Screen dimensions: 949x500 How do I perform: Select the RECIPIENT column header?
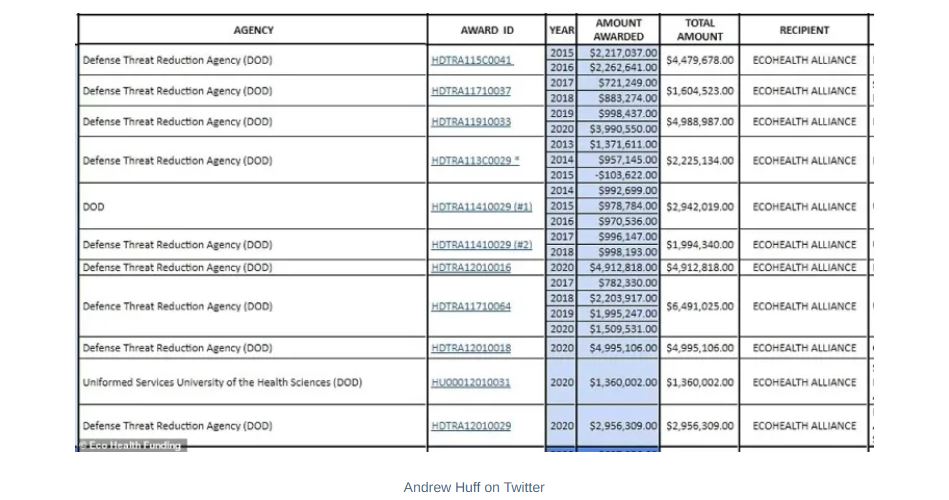[804, 30]
